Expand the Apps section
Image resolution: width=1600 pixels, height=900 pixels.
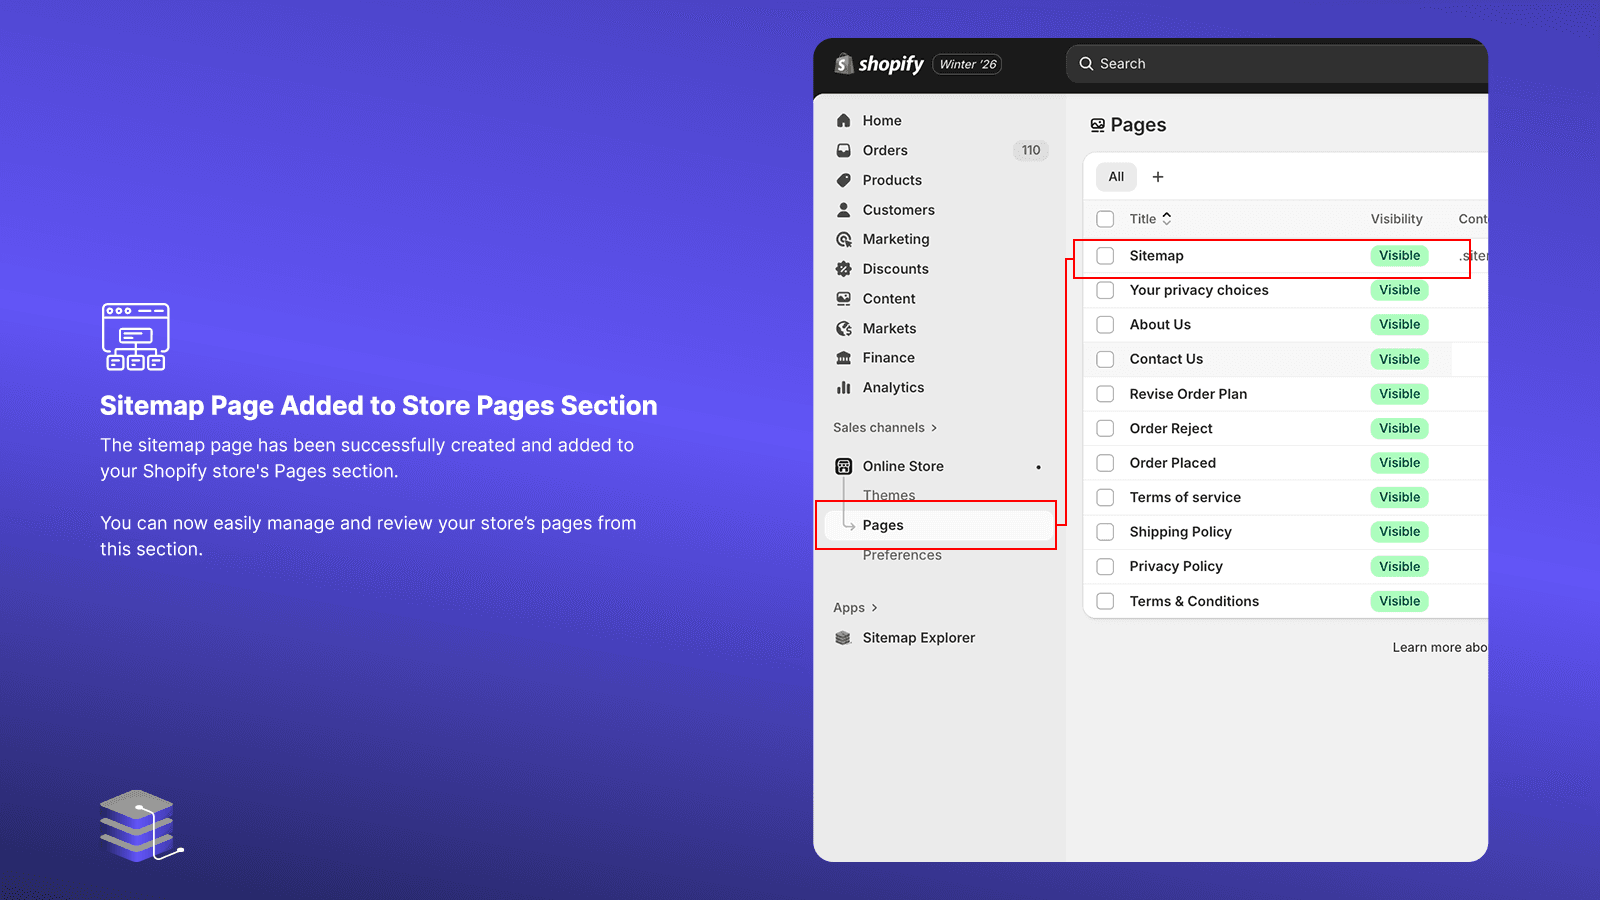point(854,607)
